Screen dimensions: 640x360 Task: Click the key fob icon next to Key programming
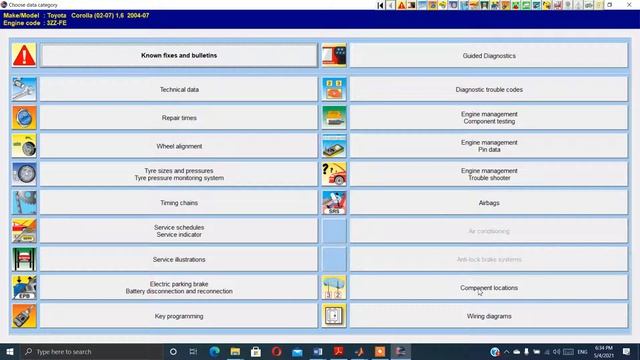[x=24, y=316]
